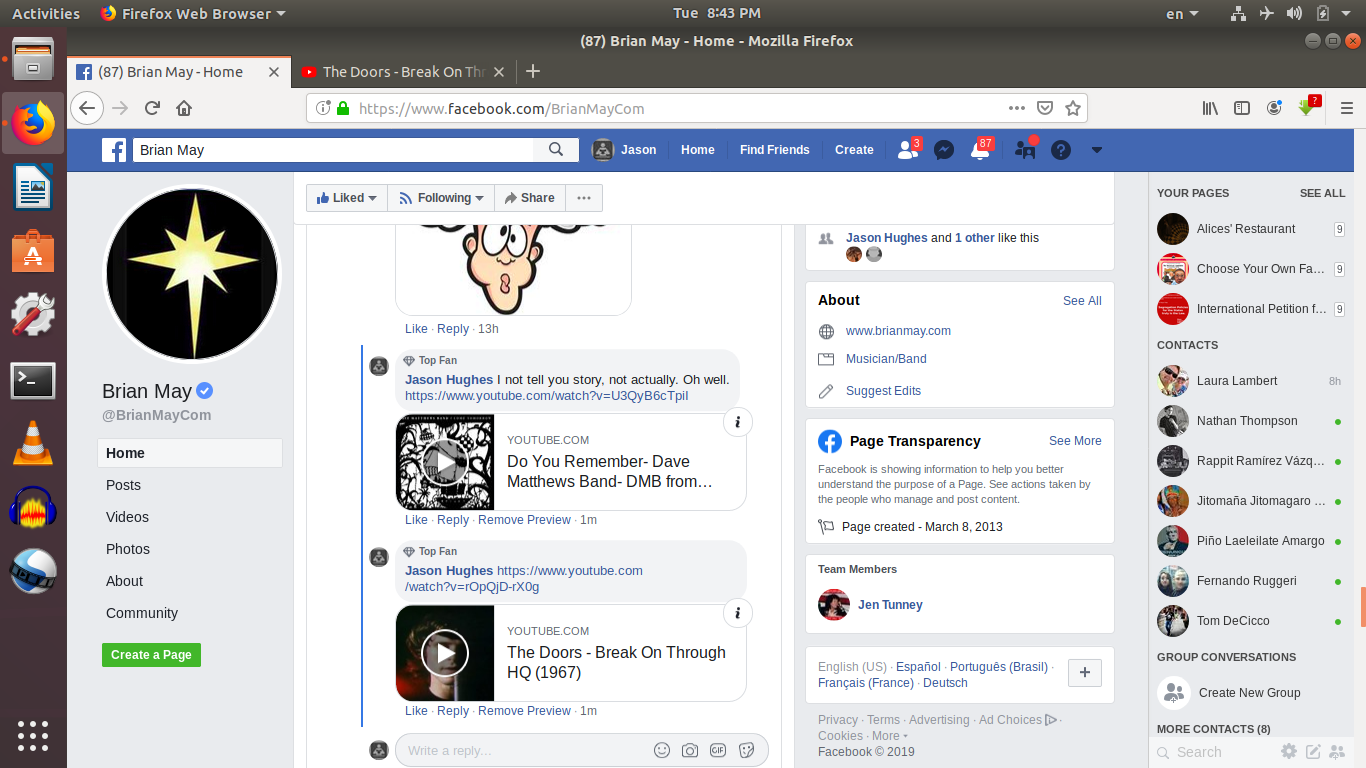Open Firefox Library icon
Screen dimensions: 1366x768
1210,108
